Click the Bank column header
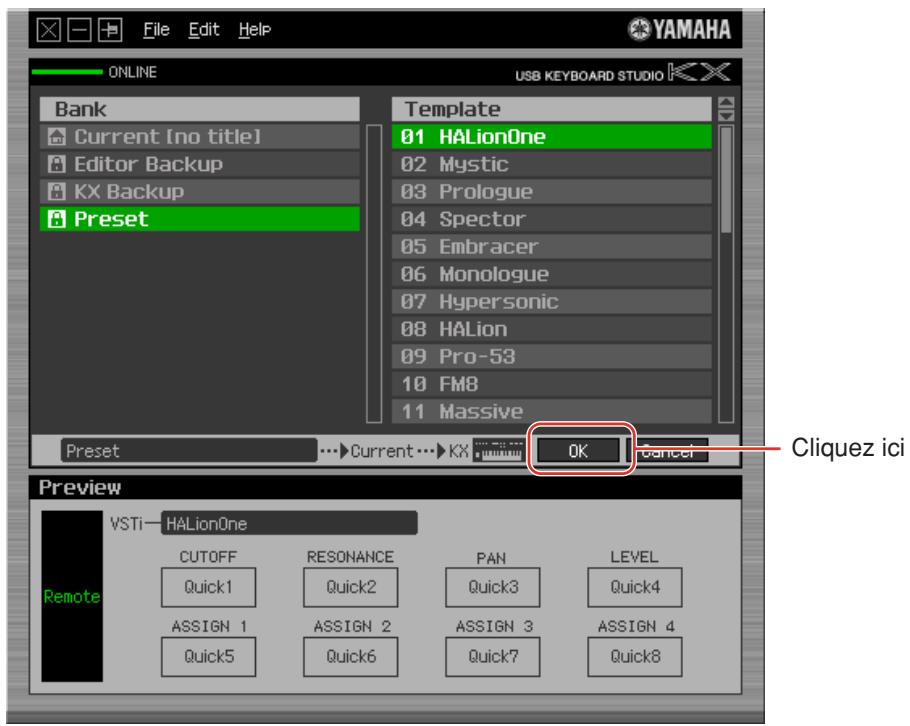This screenshot has width=910, height=726. coord(200,109)
